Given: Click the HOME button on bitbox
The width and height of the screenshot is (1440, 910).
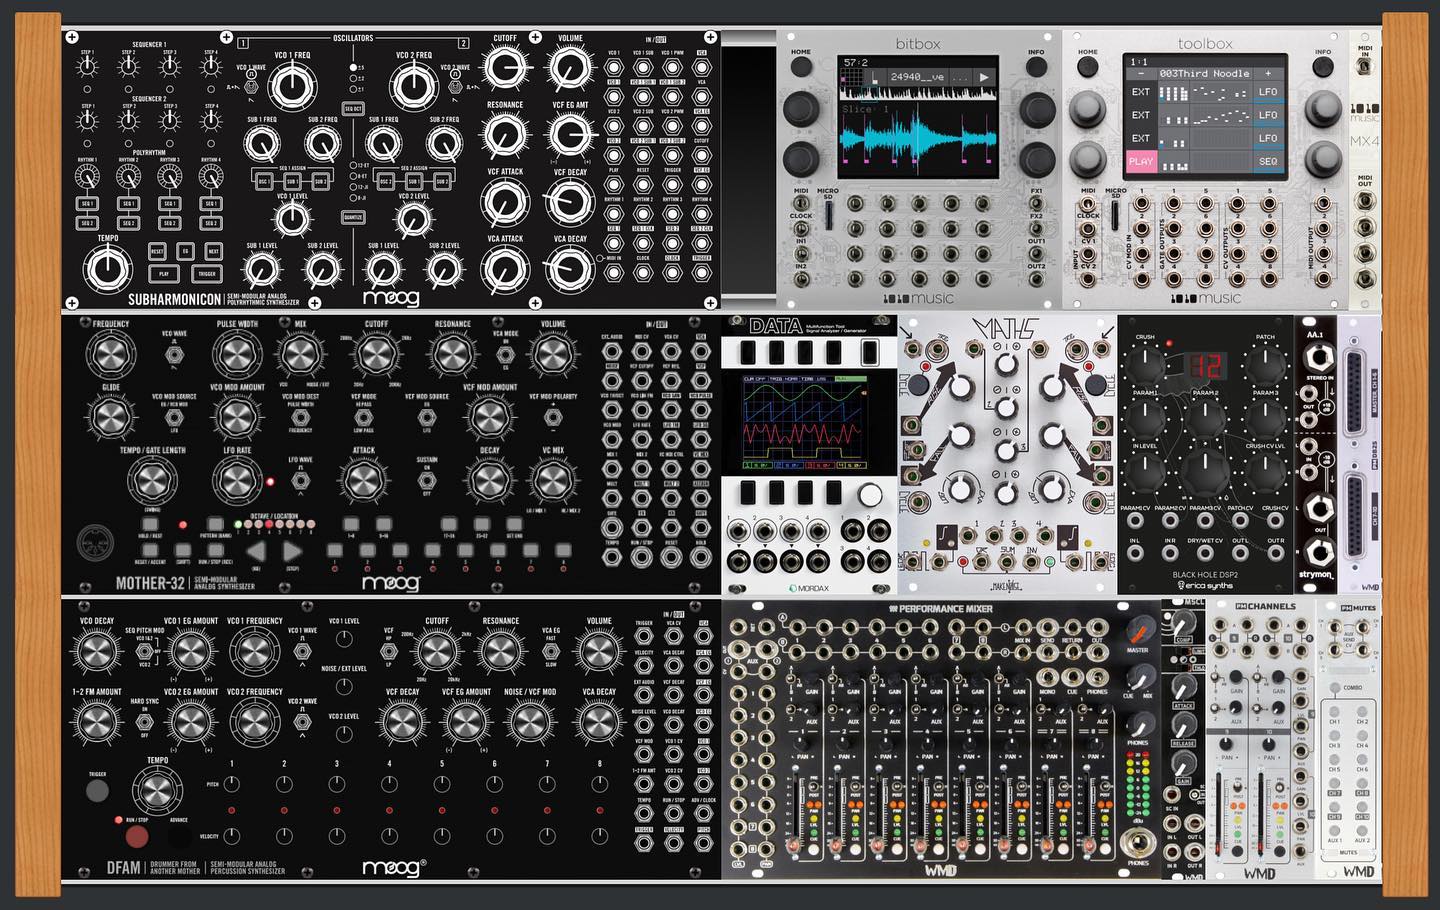Looking at the screenshot, I should point(801,68).
